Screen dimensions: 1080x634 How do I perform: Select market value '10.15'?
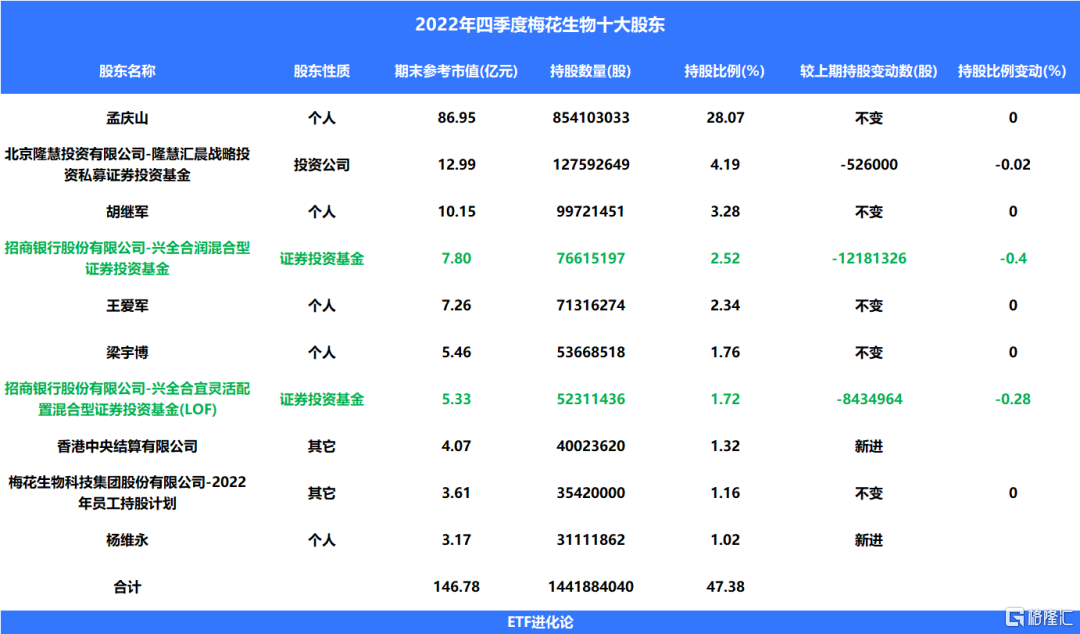(457, 212)
